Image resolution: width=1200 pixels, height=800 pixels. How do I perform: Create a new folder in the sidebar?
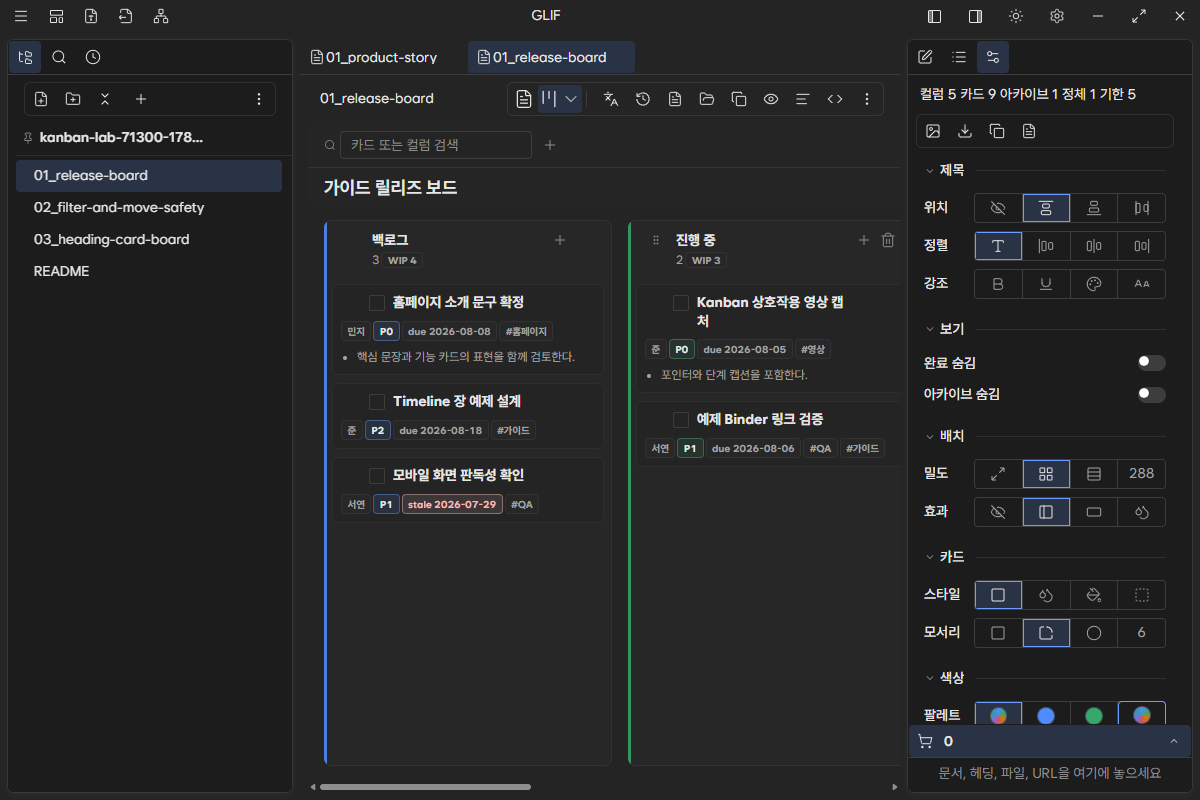pyautogui.click(x=73, y=99)
